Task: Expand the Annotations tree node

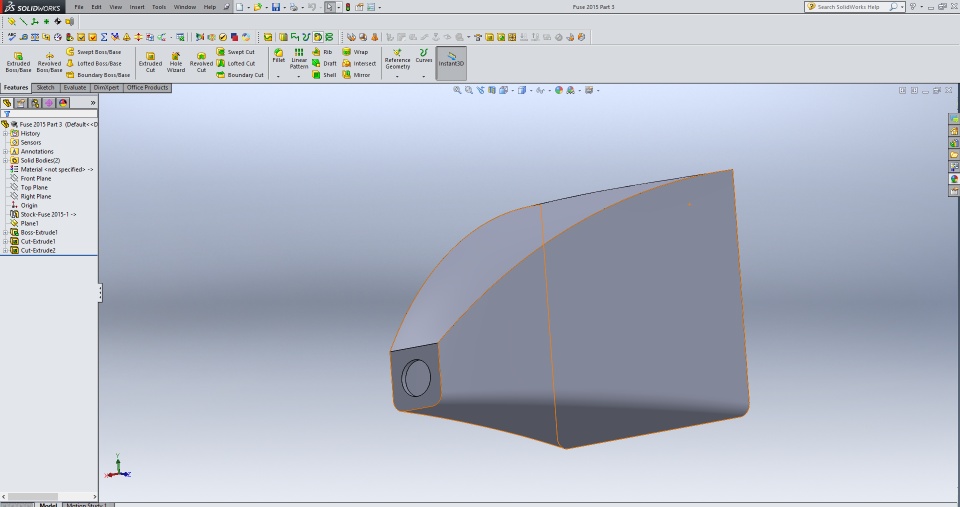Action: 6,151
